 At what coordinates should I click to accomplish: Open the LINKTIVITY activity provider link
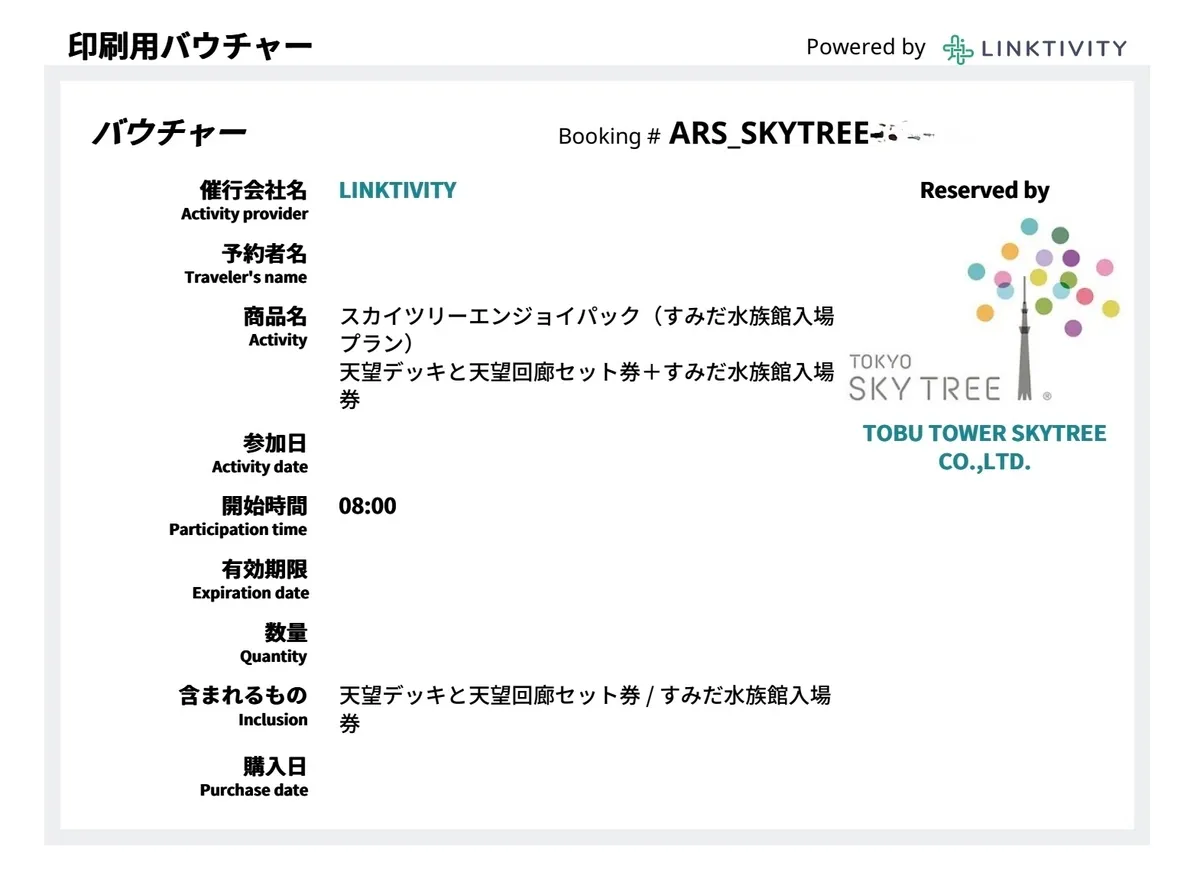[x=397, y=190]
